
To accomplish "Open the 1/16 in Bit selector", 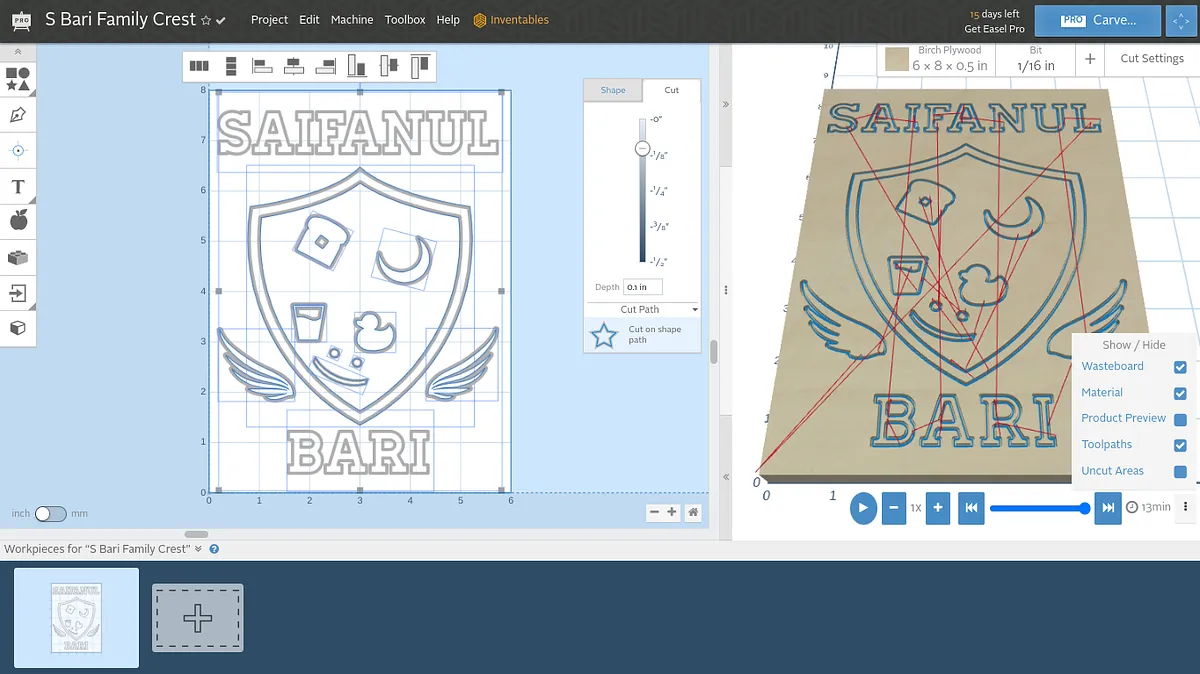I will point(1035,59).
